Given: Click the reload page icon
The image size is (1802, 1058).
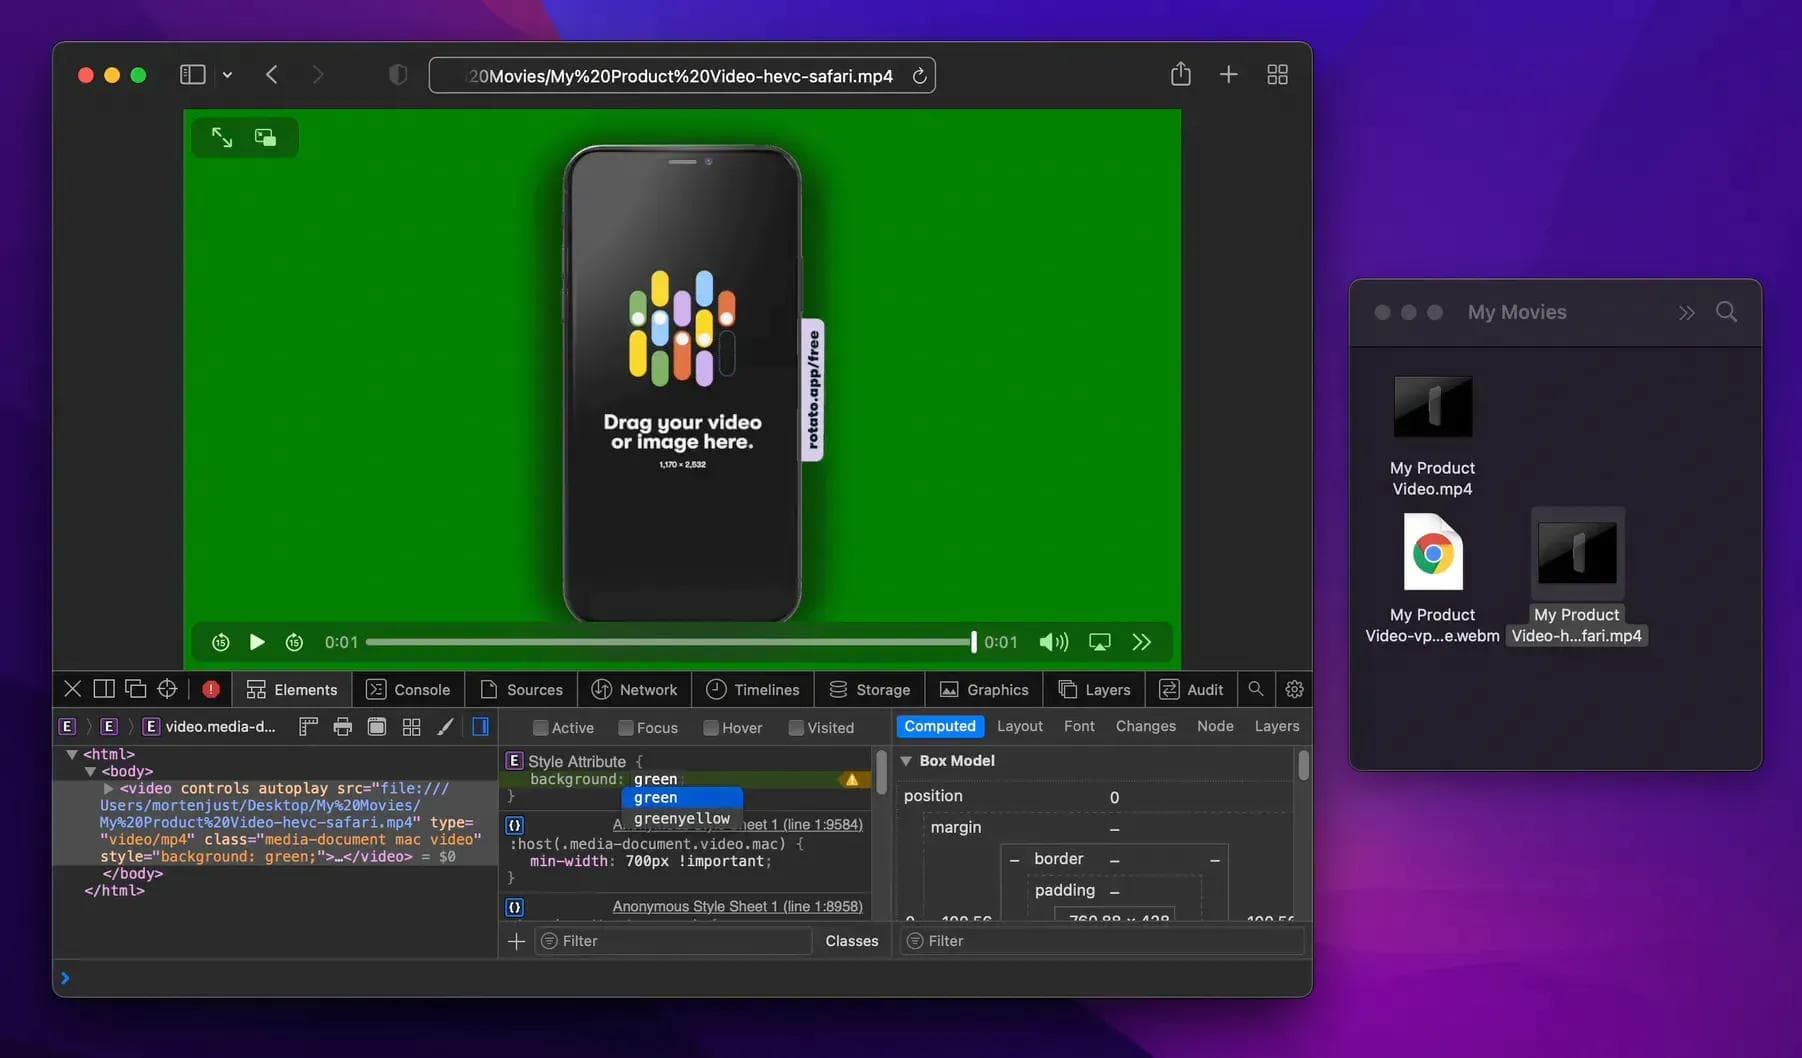Looking at the screenshot, I should [919, 76].
